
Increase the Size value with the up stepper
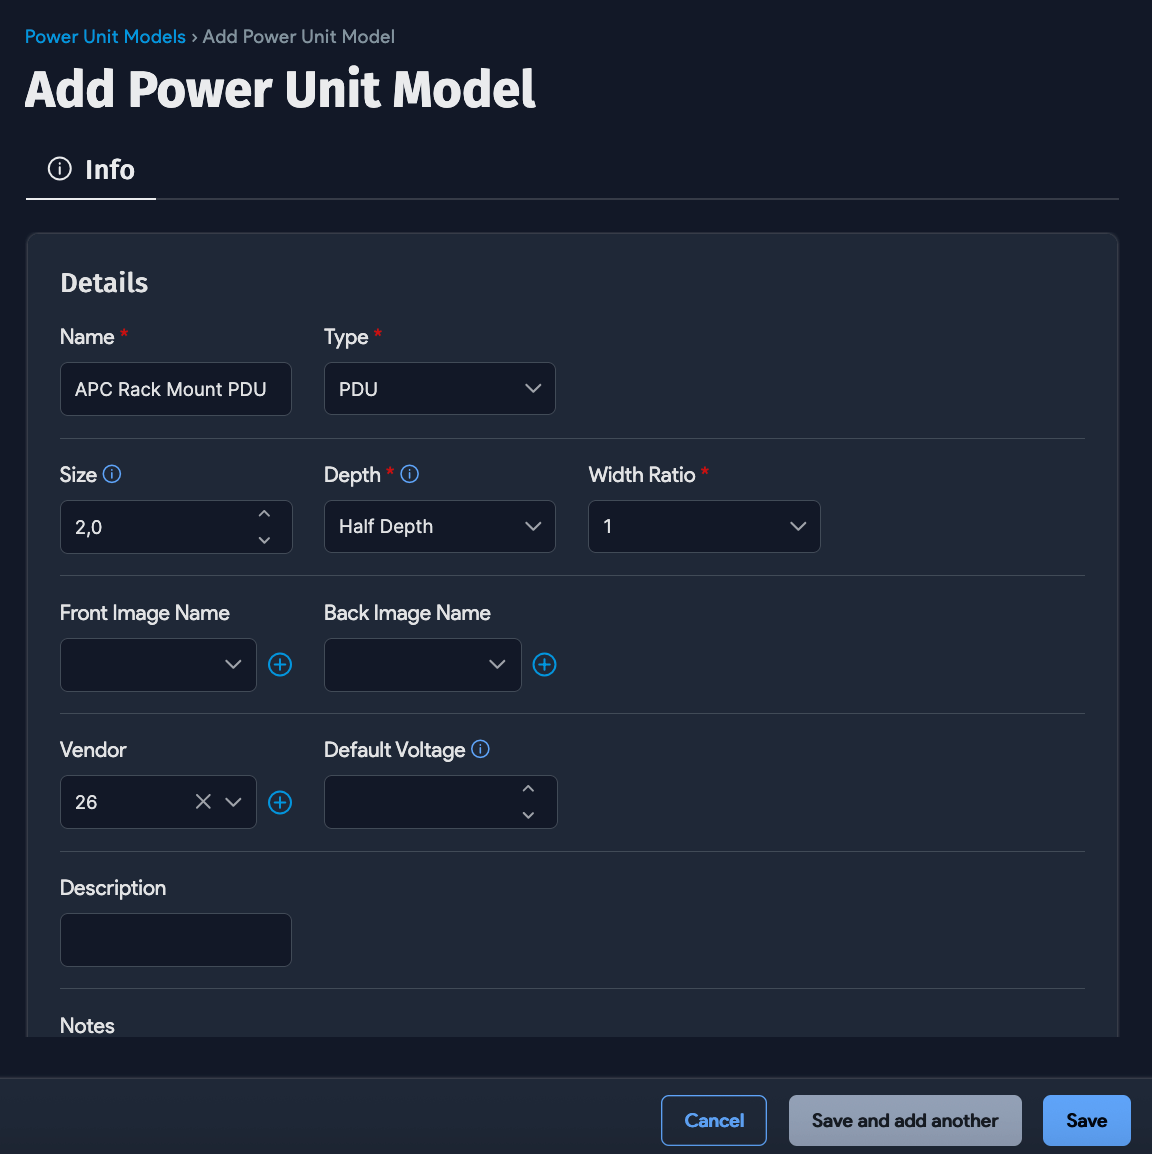coord(264,513)
